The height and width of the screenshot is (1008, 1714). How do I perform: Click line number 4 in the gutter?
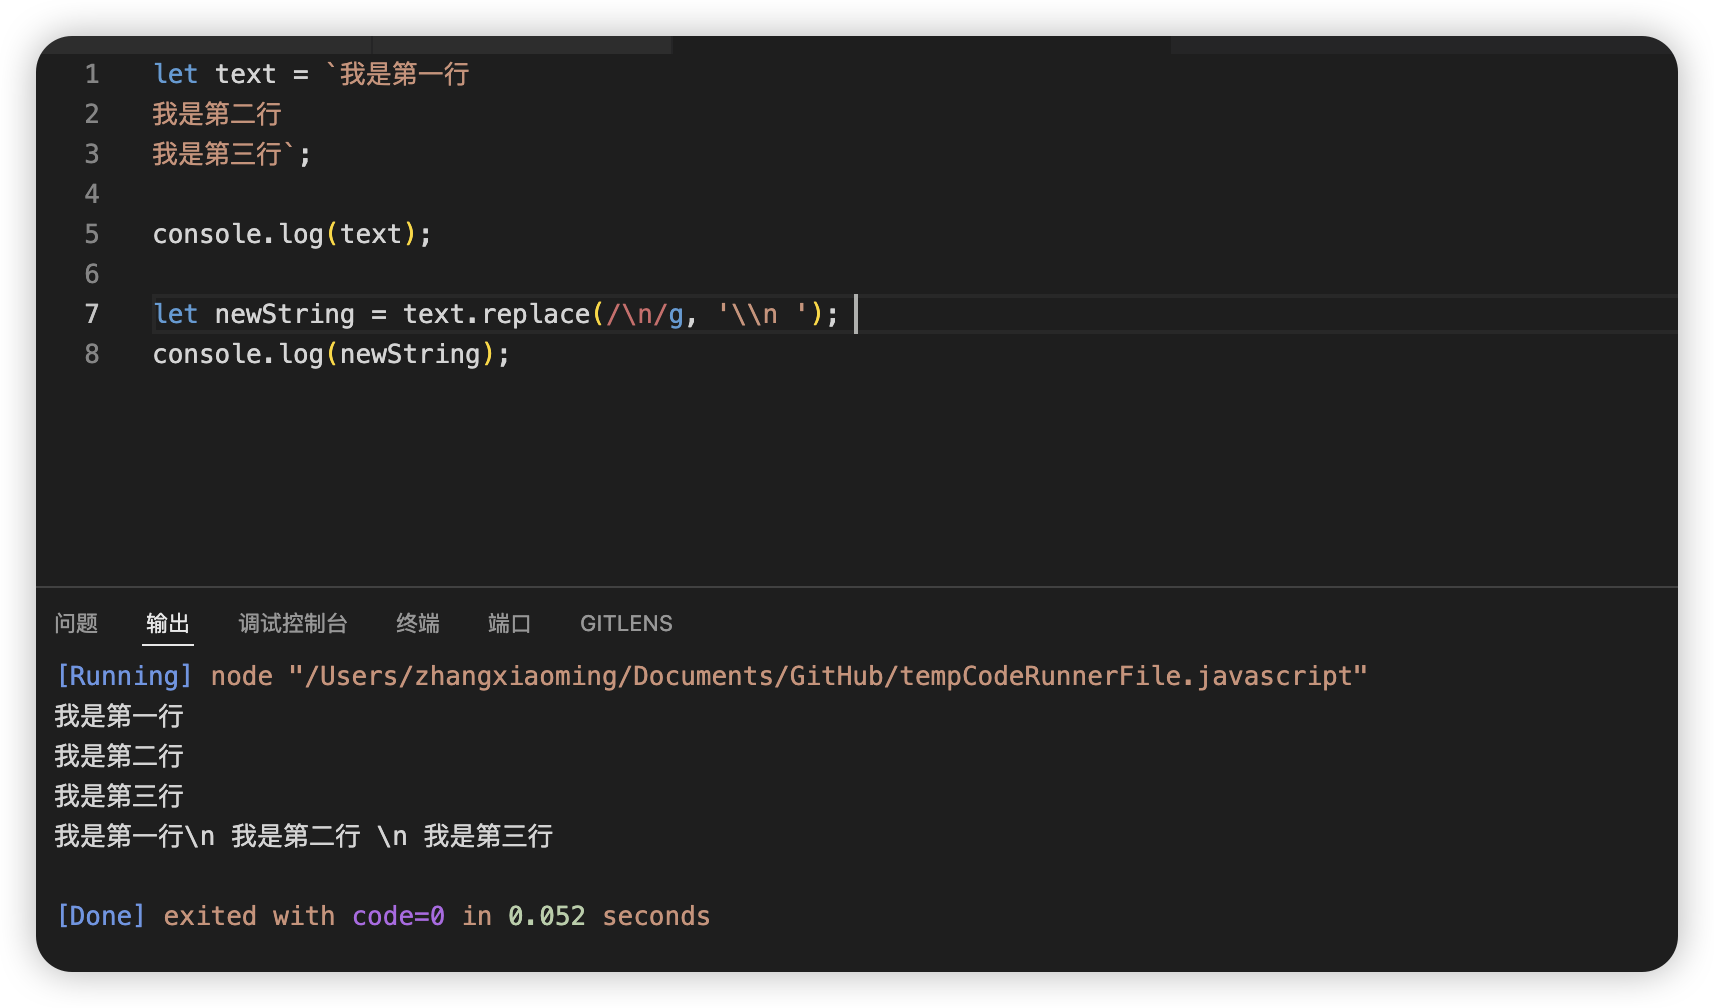point(92,194)
